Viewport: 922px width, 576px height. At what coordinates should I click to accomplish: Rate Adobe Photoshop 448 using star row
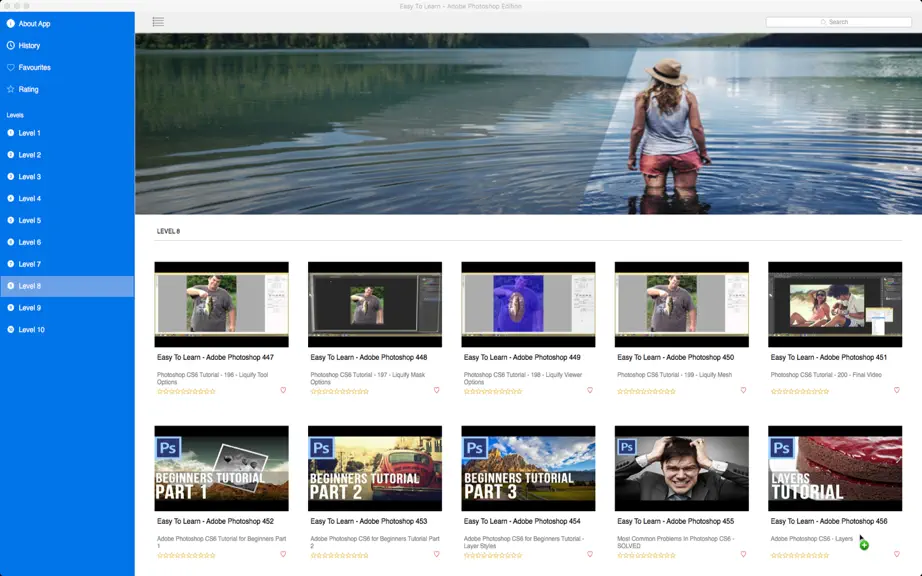pyautogui.click(x=339, y=391)
